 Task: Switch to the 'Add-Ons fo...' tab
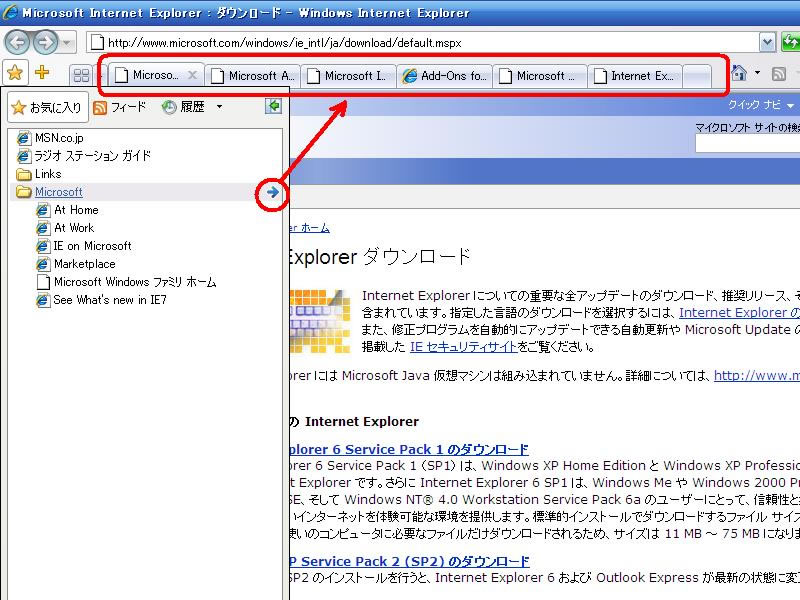[445, 76]
